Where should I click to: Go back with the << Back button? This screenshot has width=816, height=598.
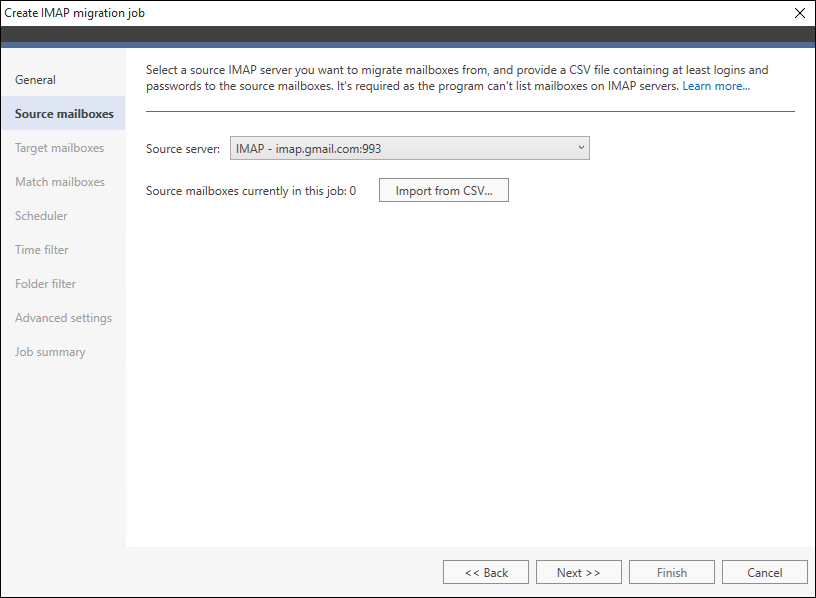pyautogui.click(x=486, y=572)
